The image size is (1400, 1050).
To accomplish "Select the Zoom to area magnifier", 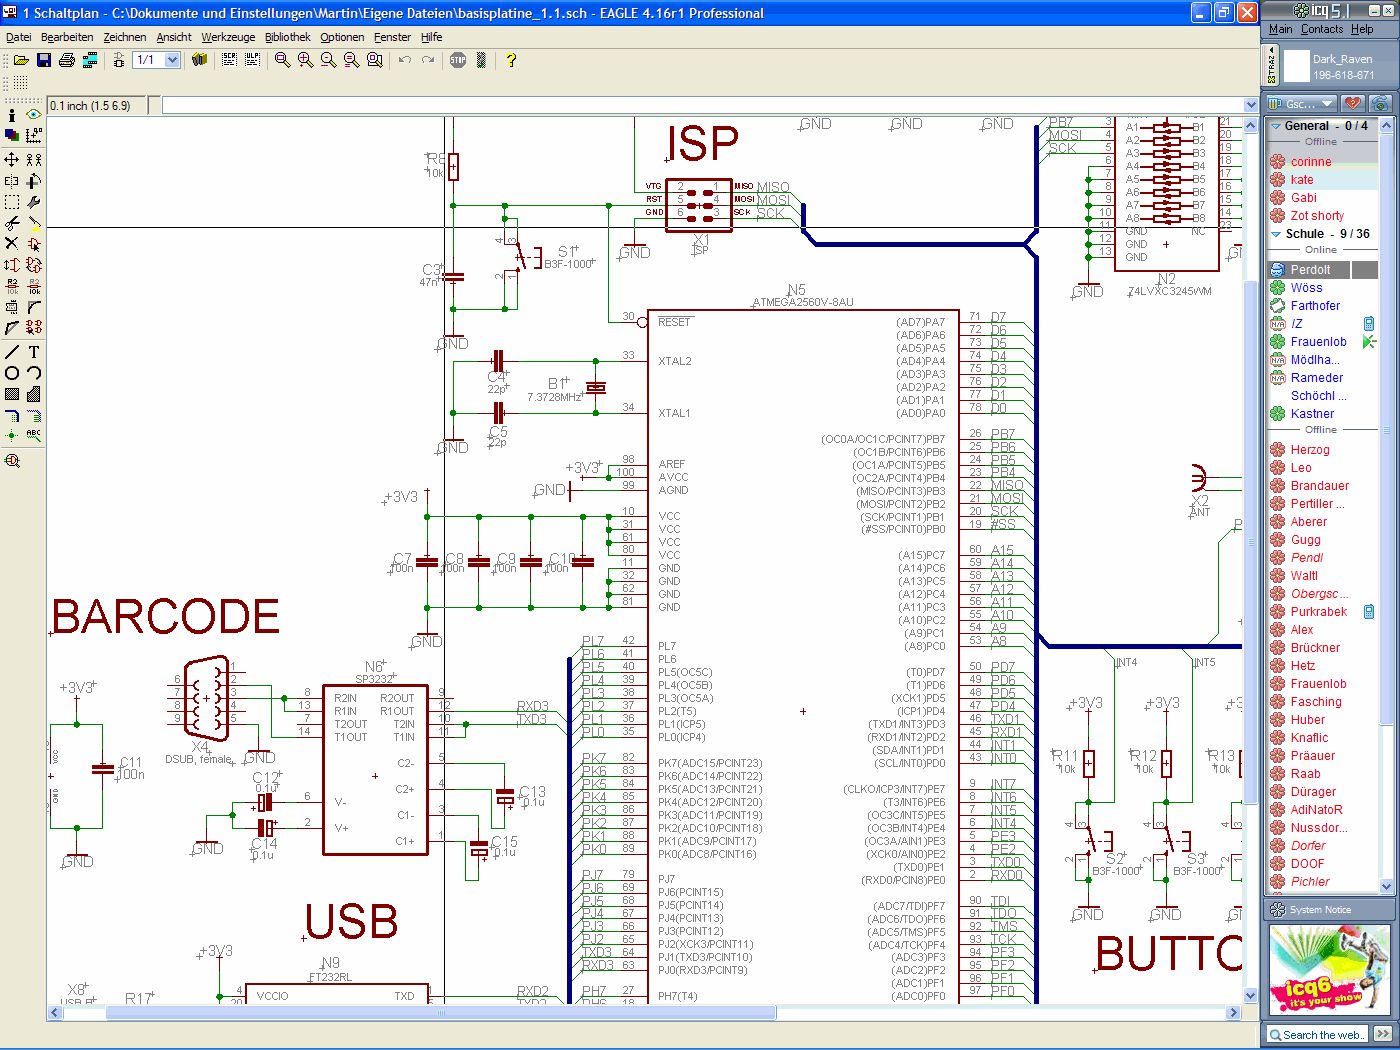I will pos(375,60).
